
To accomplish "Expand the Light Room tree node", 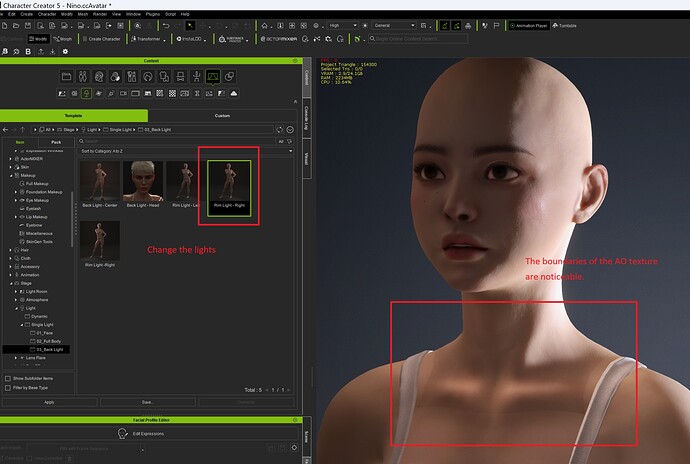I will pyautogui.click(x=16, y=291).
